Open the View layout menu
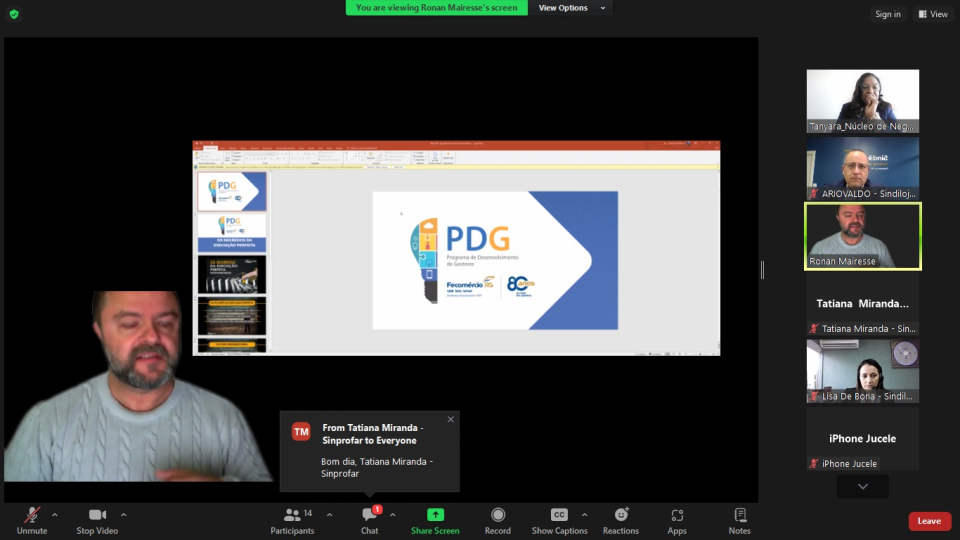The image size is (960, 540). tap(933, 14)
